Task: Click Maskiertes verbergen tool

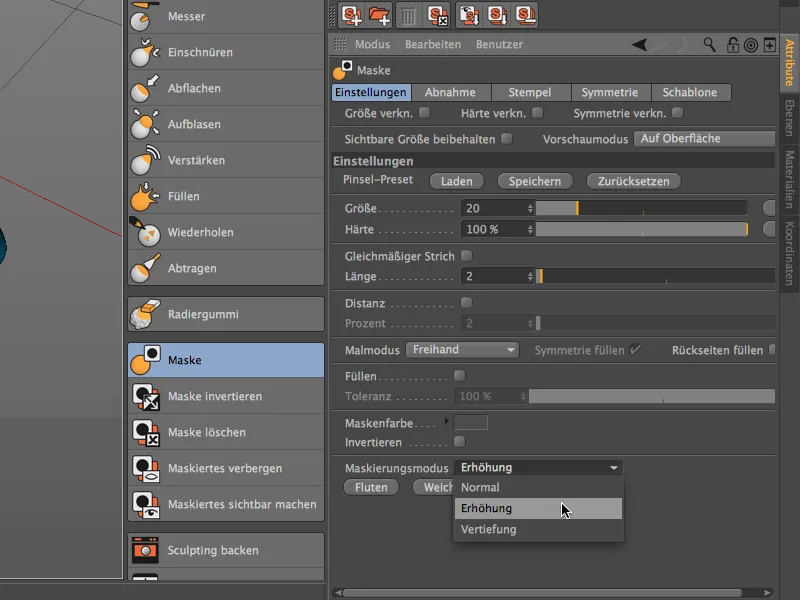Action: click(x=226, y=468)
